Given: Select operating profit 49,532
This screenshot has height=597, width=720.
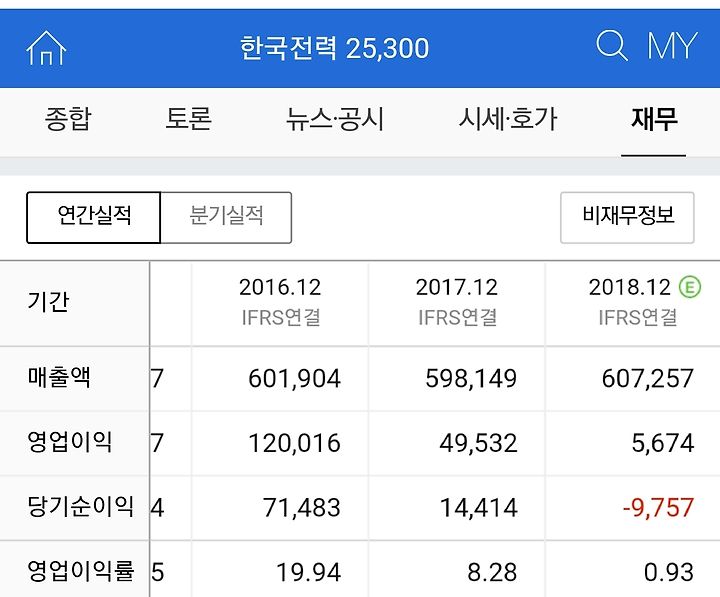Looking at the screenshot, I should 478,444.
